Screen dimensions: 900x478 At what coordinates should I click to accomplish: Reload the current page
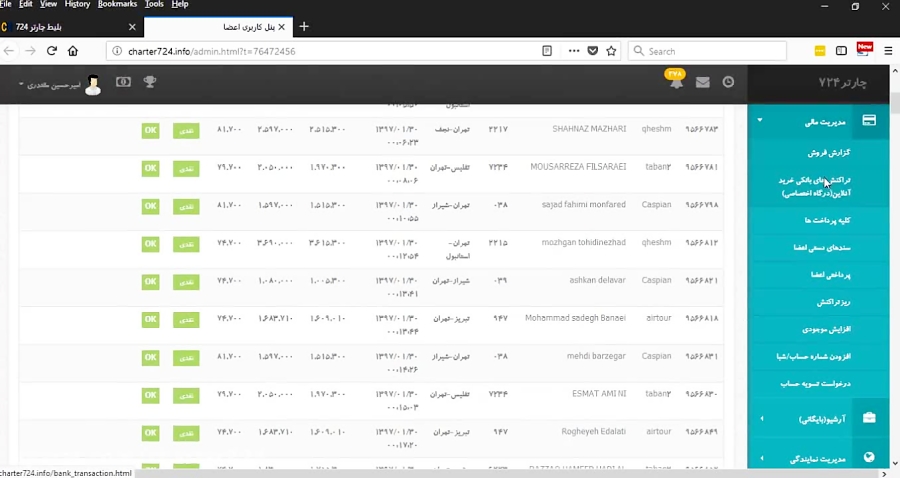coord(52,50)
